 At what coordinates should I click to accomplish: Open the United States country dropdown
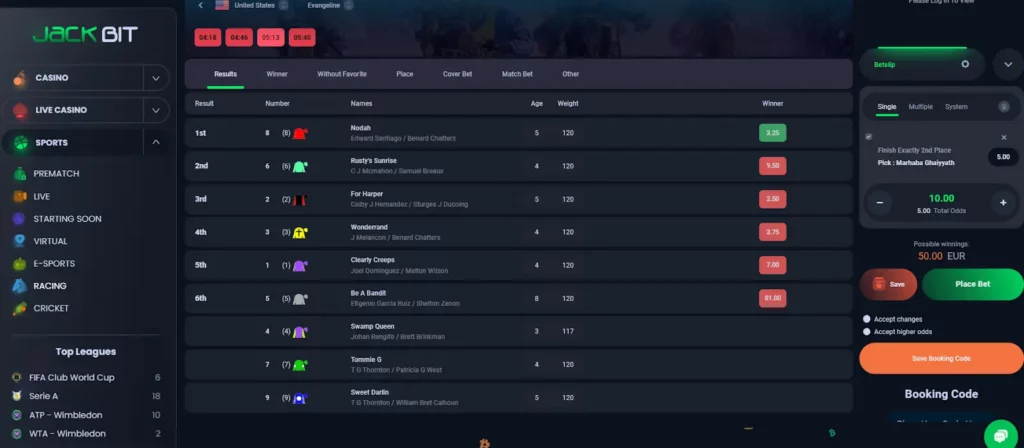[283, 5]
